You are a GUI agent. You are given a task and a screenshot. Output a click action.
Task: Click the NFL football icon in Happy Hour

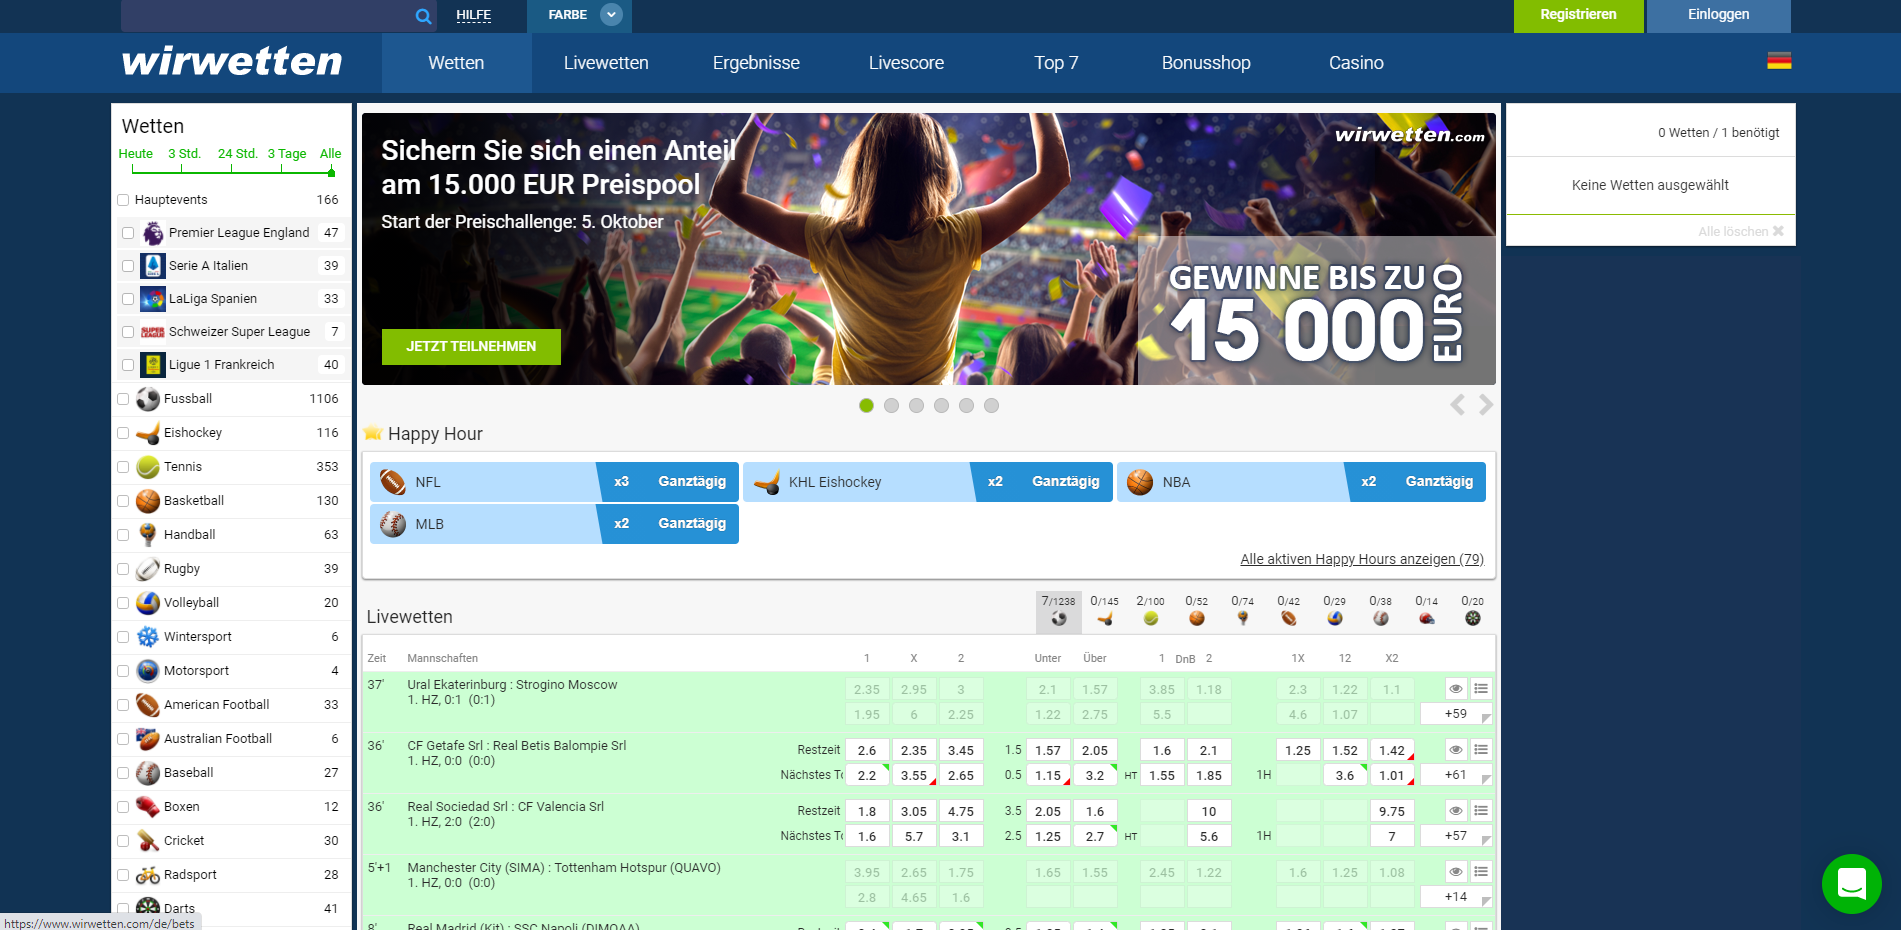coord(393,482)
